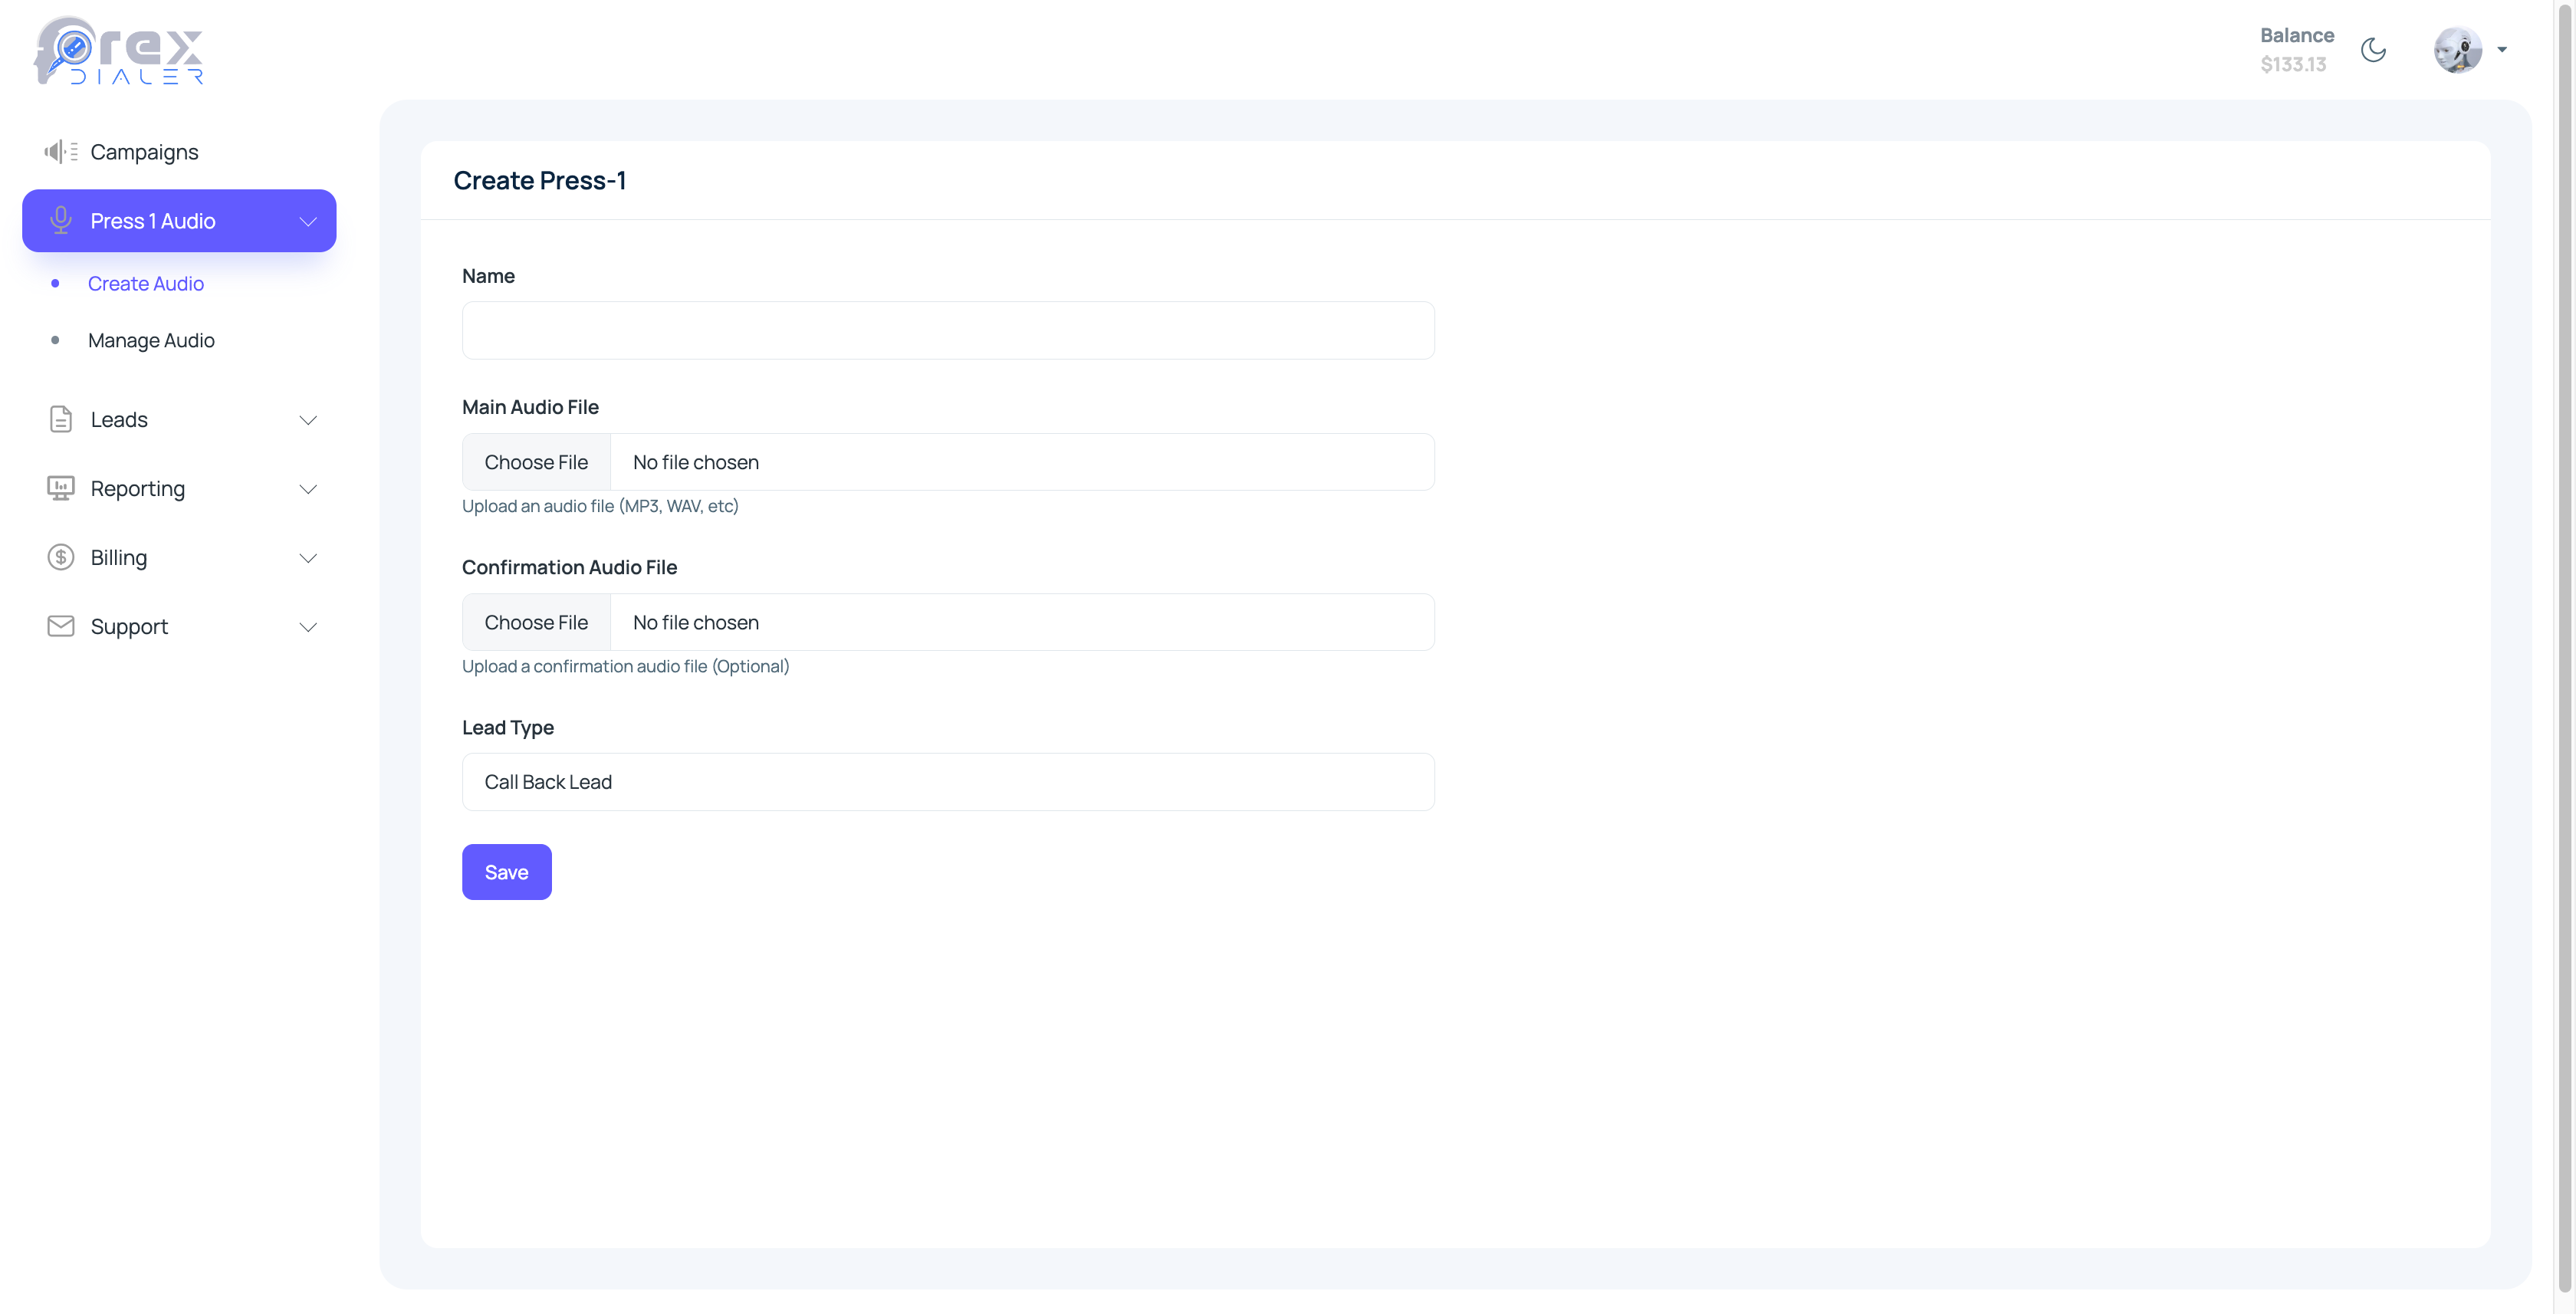Viewport: 2576px width, 1314px height.
Task: Open the Manage Audio submenu item
Action: click(x=151, y=340)
